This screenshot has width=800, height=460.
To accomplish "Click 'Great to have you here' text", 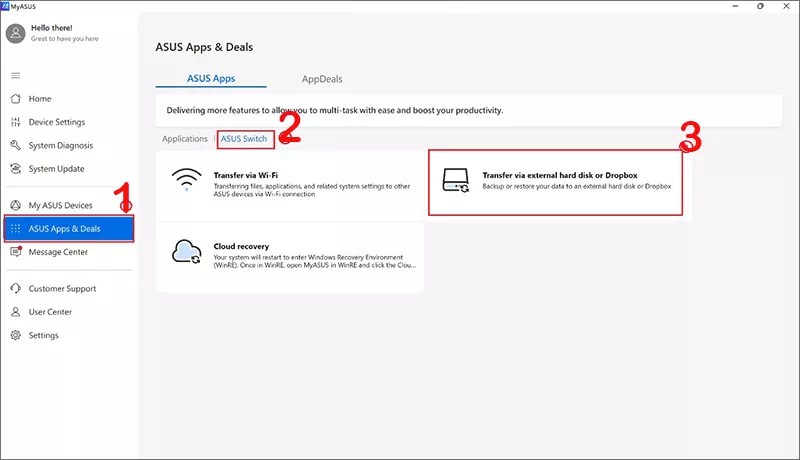I will point(65,39).
